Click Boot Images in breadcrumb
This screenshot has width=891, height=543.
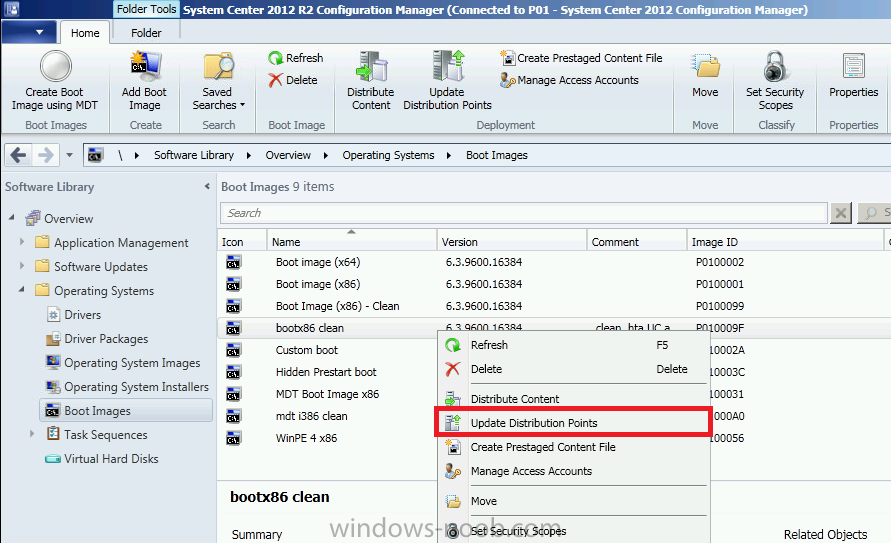coord(497,155)
